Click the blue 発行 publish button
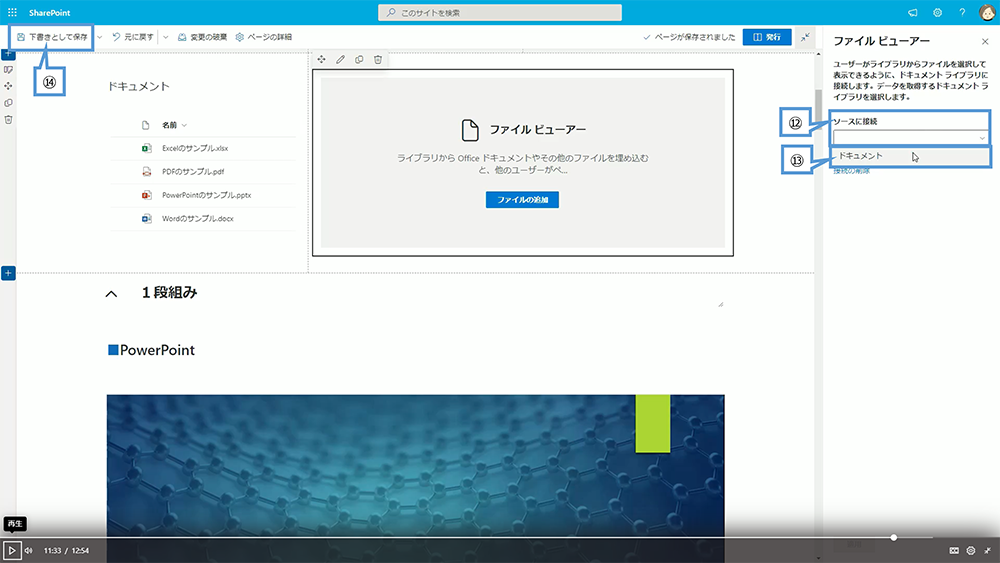 [x=767, y=37]
